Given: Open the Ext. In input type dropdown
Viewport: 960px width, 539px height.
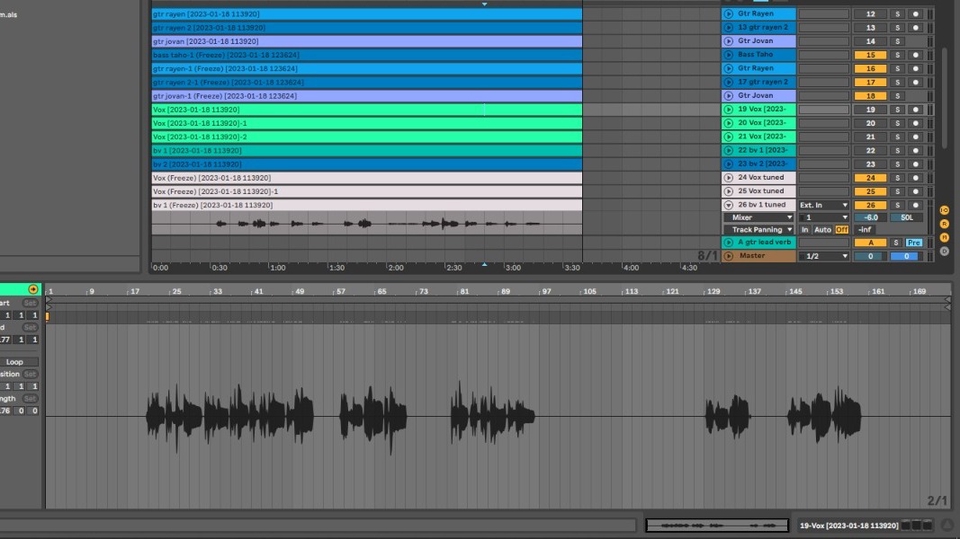Looking at the screenshot, I should tap(823, 205).
